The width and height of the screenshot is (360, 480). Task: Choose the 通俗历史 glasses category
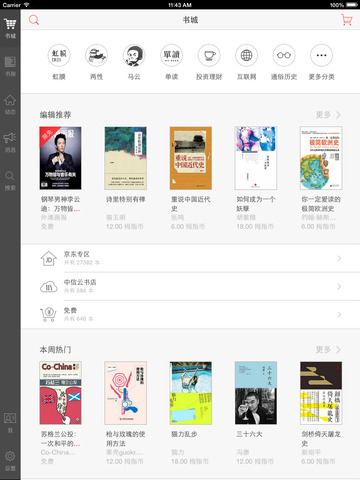[x=284, y=55]
